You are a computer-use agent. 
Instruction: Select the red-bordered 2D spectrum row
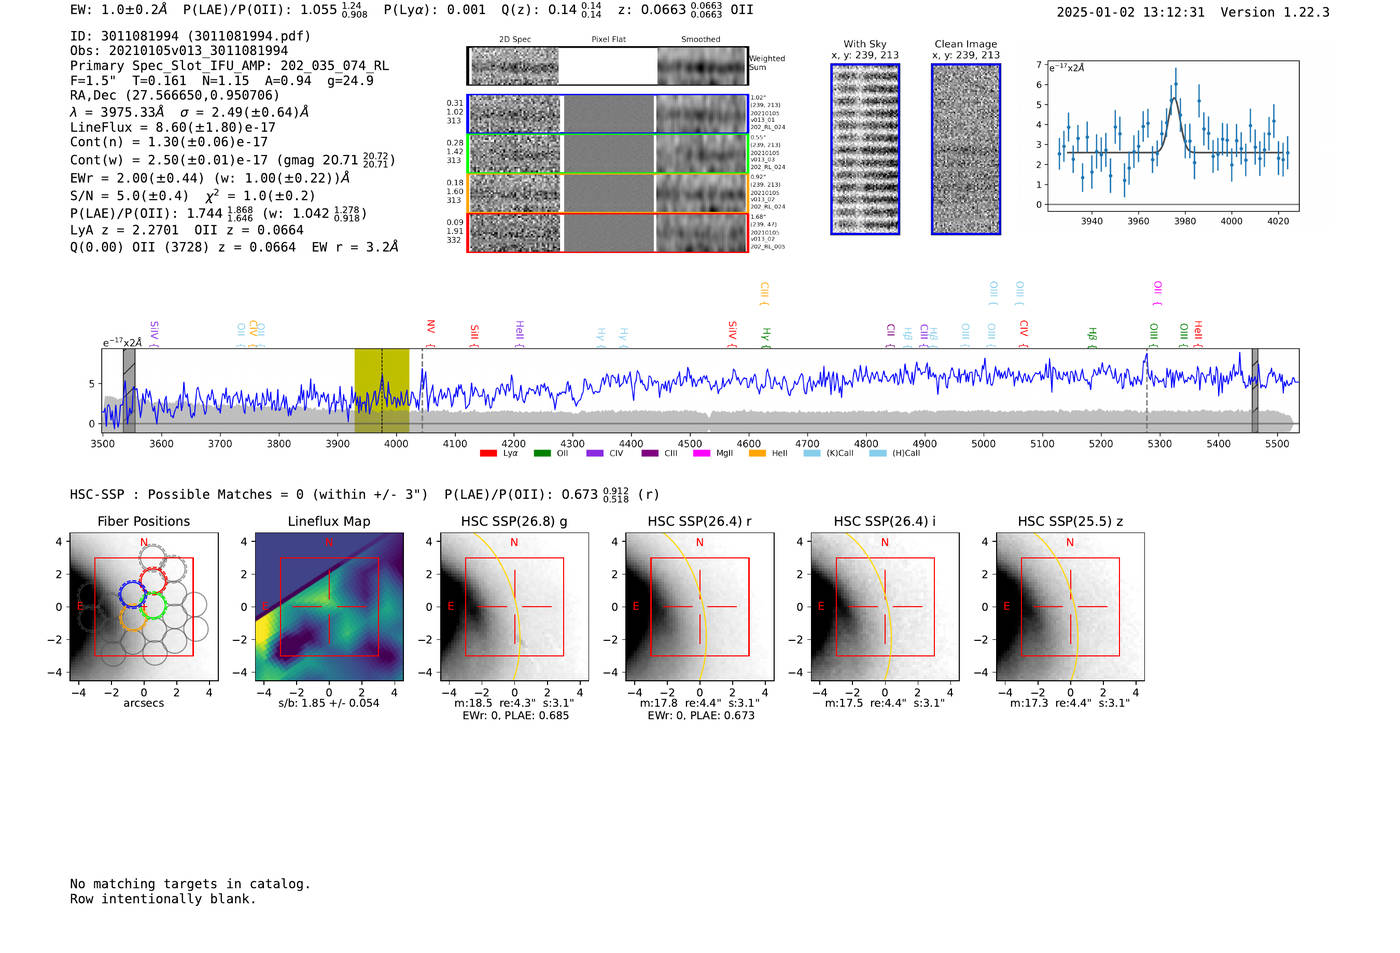[608, 232]
